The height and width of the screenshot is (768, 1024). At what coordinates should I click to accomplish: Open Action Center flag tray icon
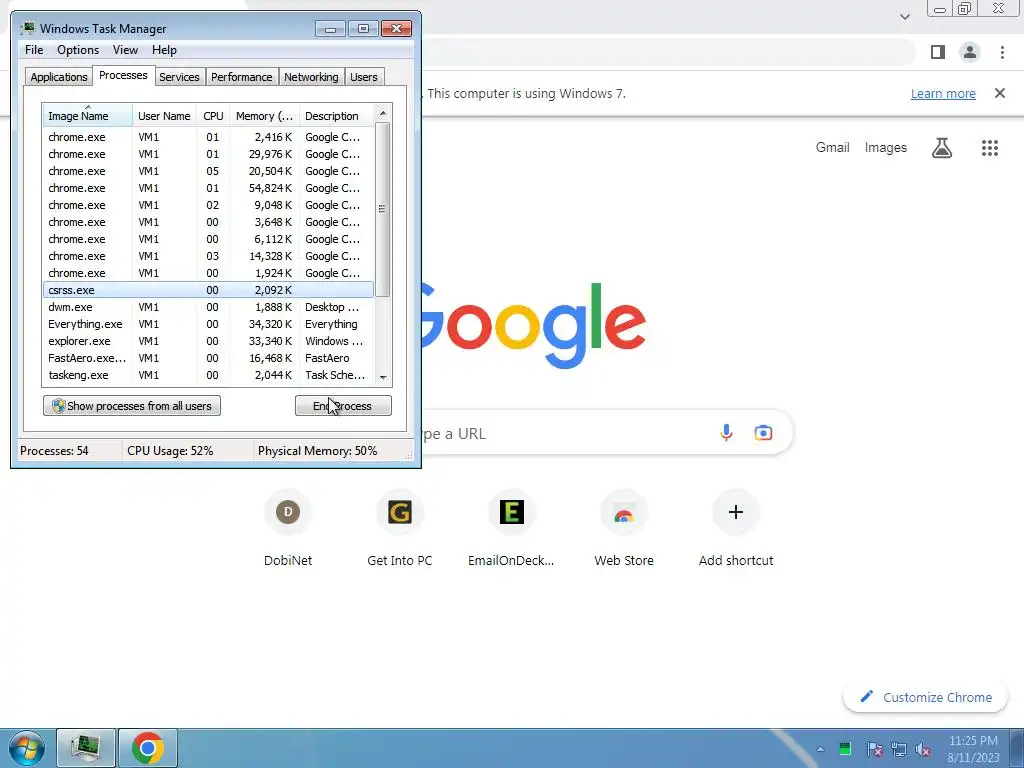(874, 749)
